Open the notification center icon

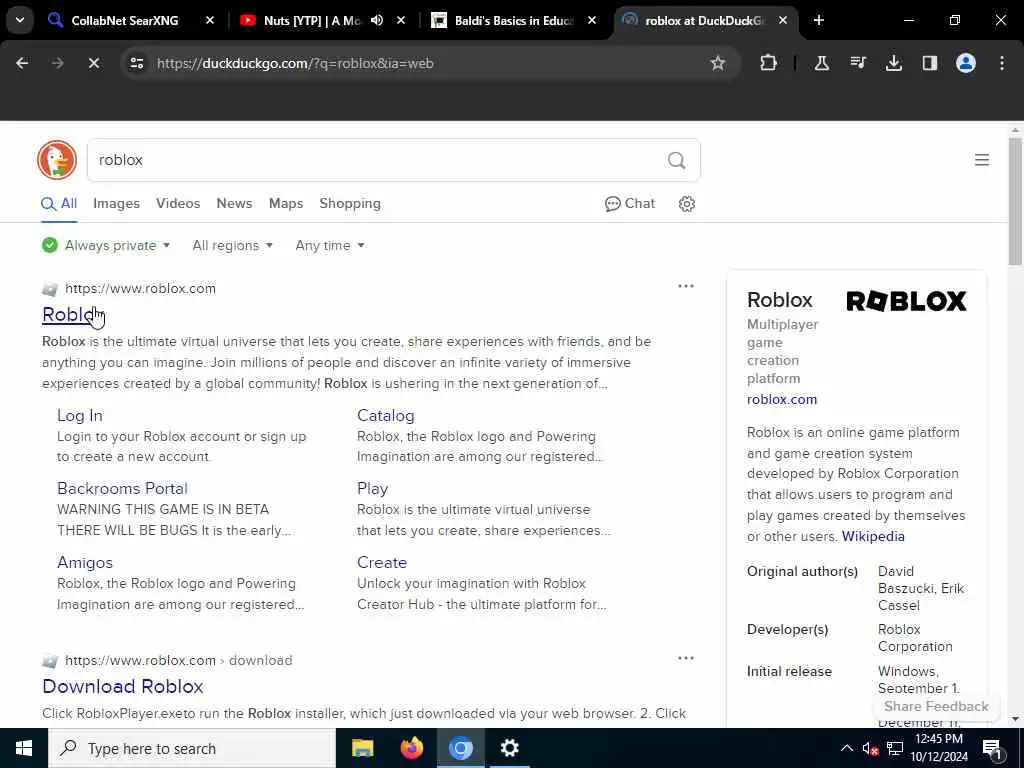[993, 748]
